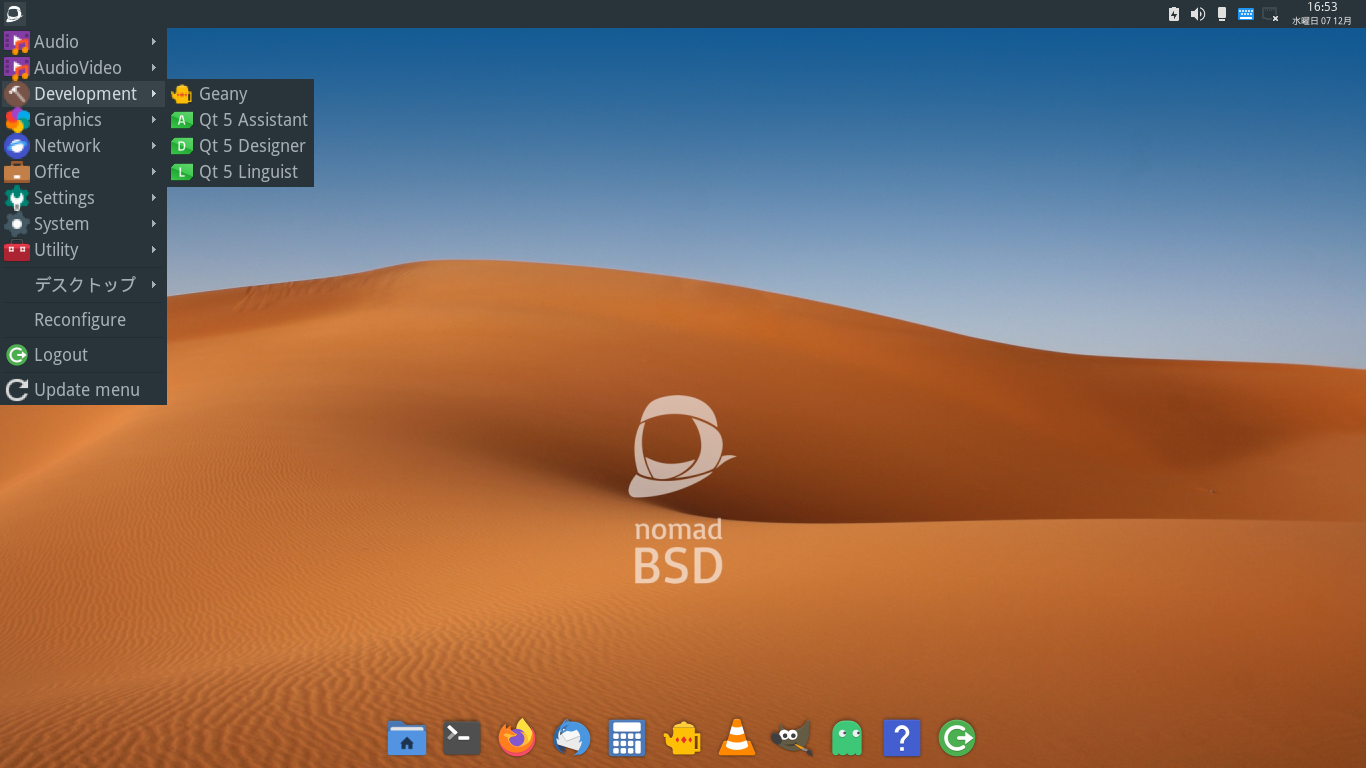Select the highlighted Development menu entry
Viewport: 1366px width, 768px height.
tap(83, 93)
